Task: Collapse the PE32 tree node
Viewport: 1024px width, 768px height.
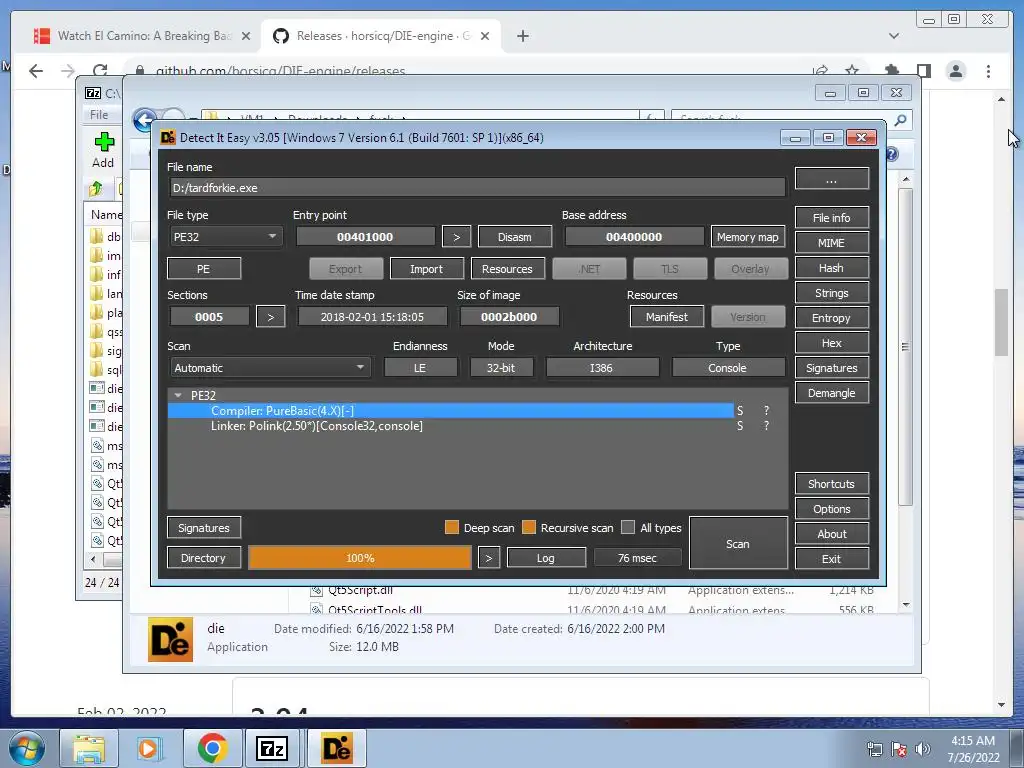Action: coord(178,395)
